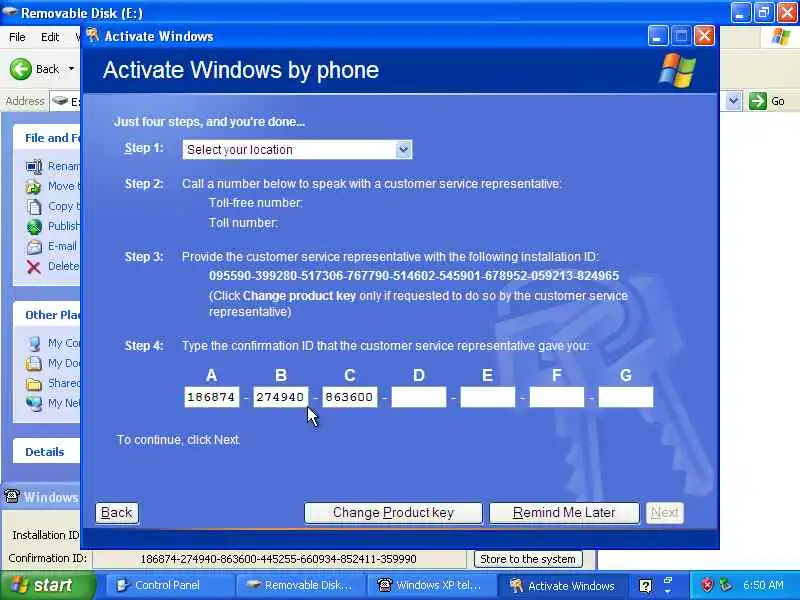Click confirmation ID field C
800x600 pixels.
[x=349, y=397]
